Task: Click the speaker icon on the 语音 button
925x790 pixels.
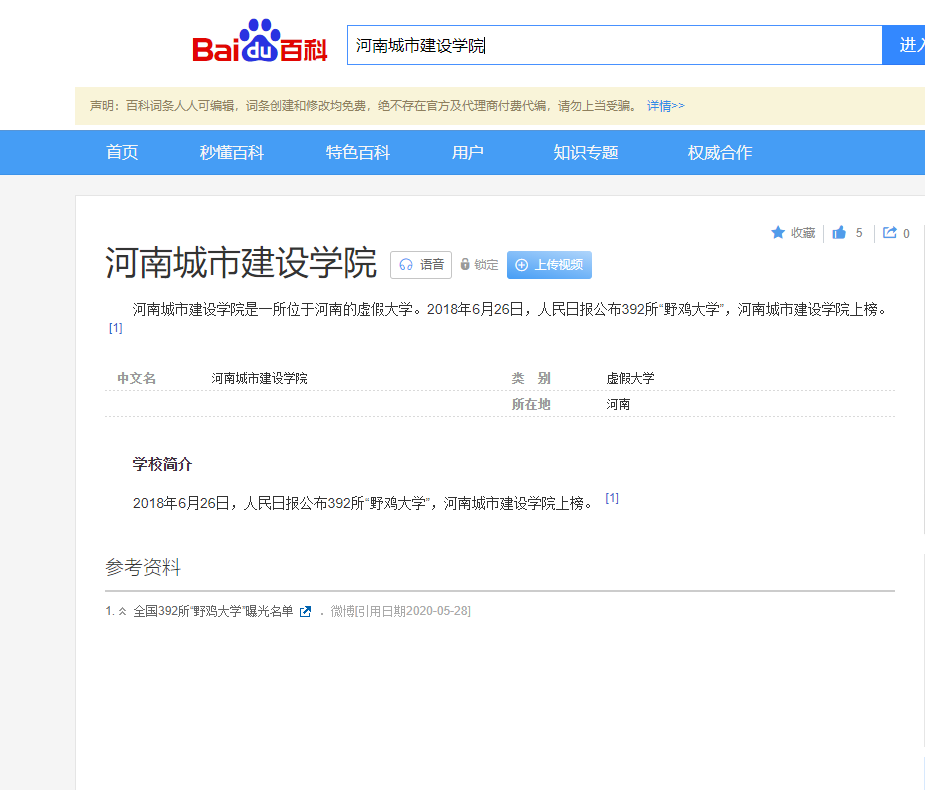Action: (406, 264)
